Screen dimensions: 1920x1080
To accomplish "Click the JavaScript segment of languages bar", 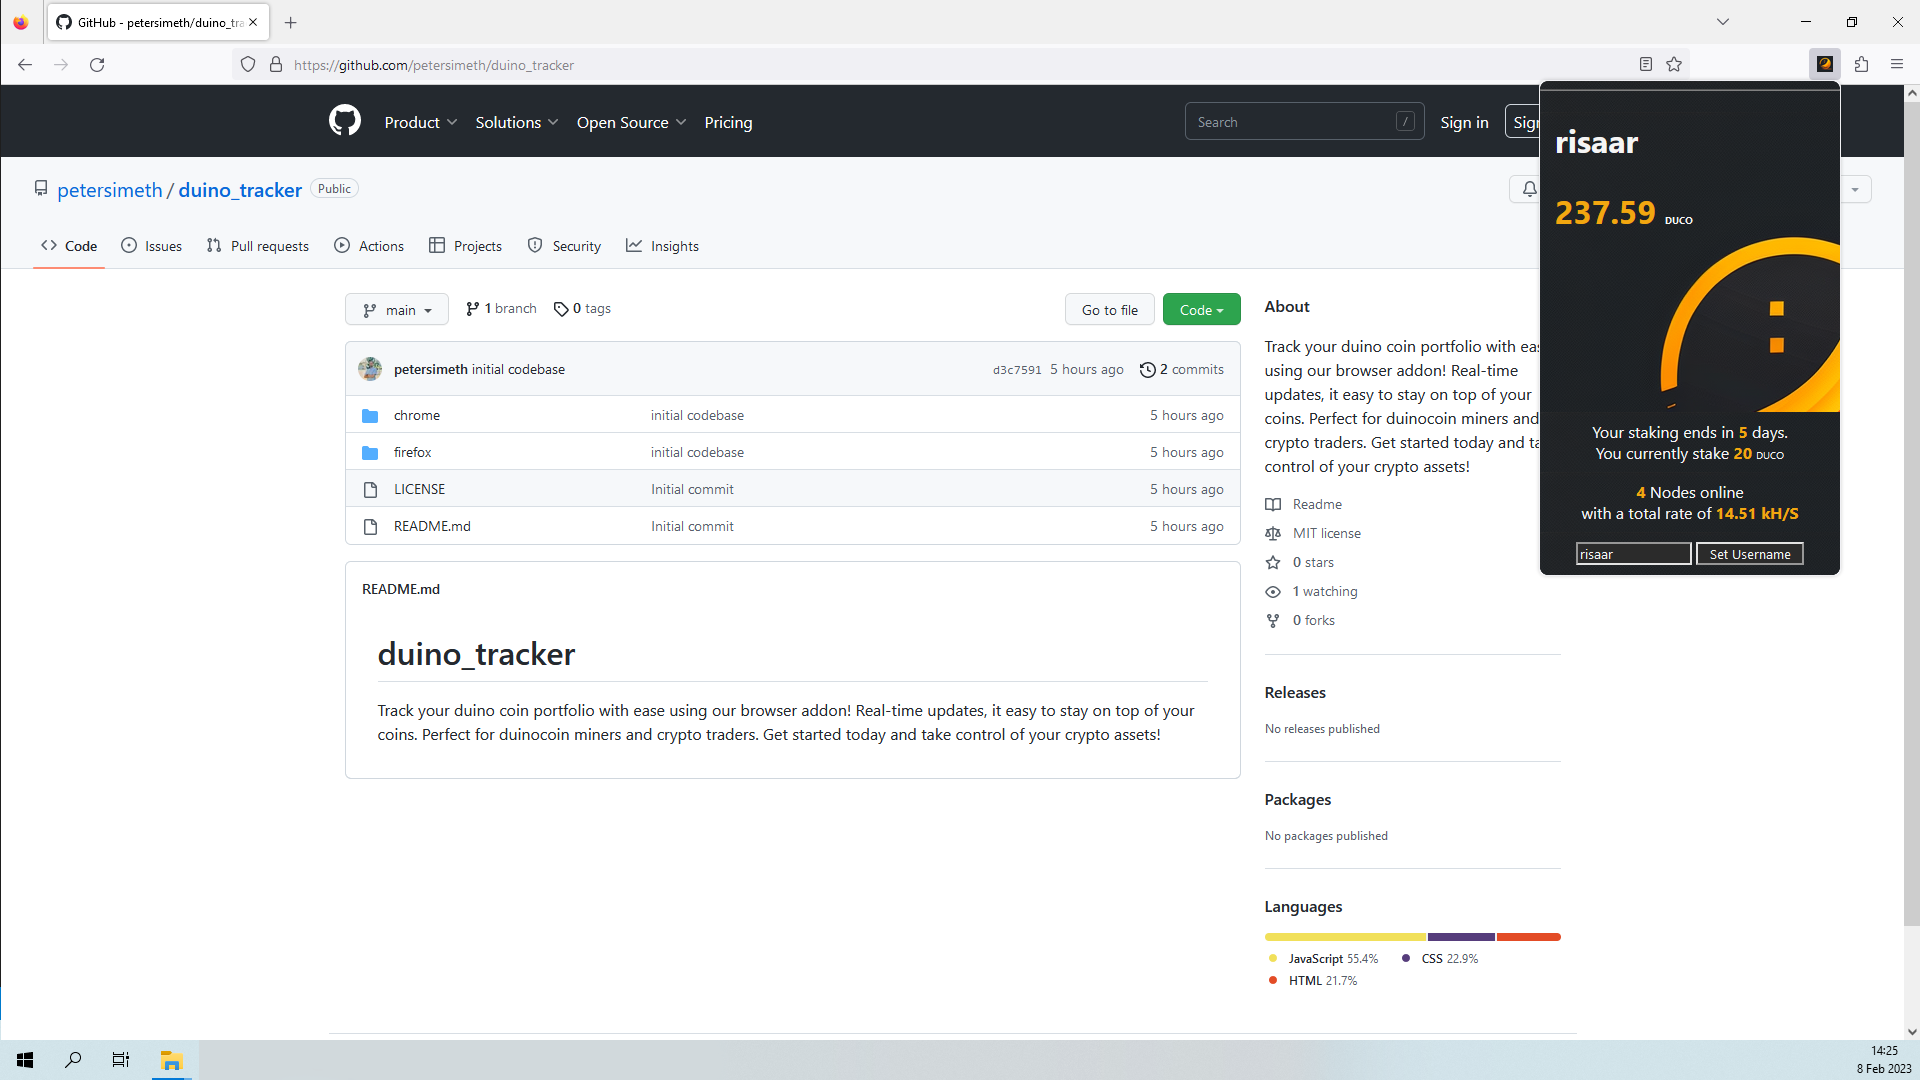I will coord(1344,937).
